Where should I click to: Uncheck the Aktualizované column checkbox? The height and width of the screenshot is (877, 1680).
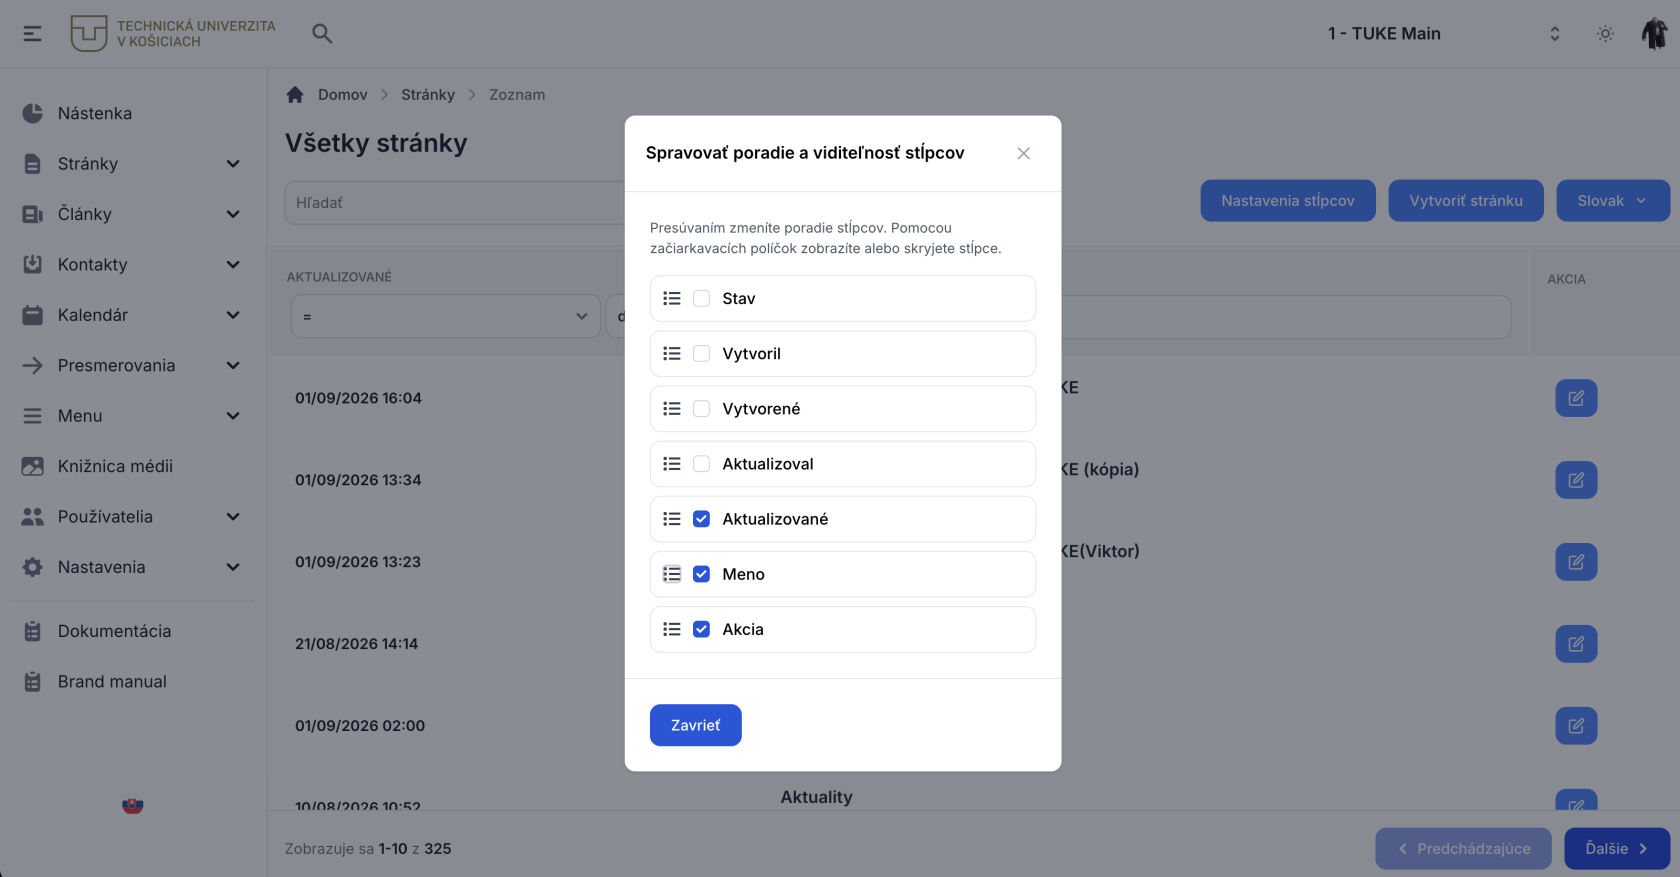coord(702,519)
